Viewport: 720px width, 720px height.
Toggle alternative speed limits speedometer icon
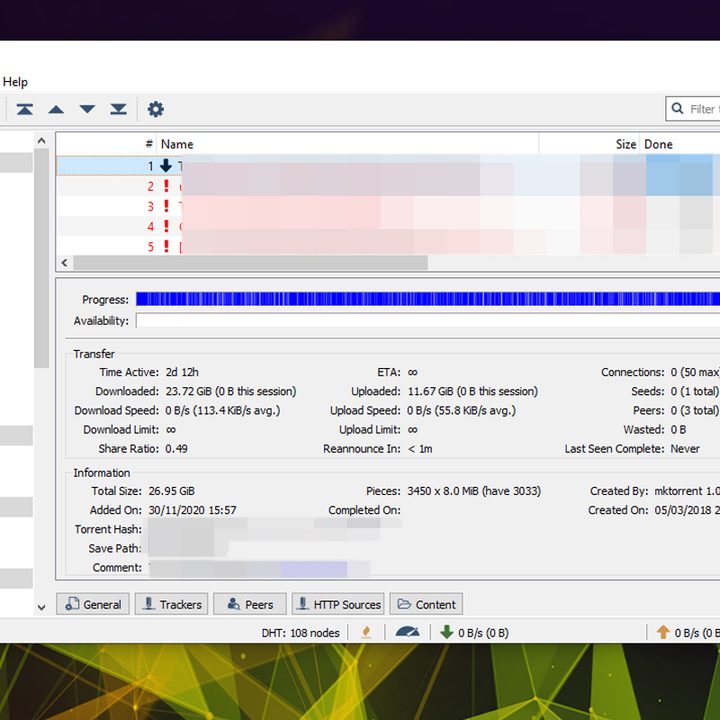[x=407, y=633]
